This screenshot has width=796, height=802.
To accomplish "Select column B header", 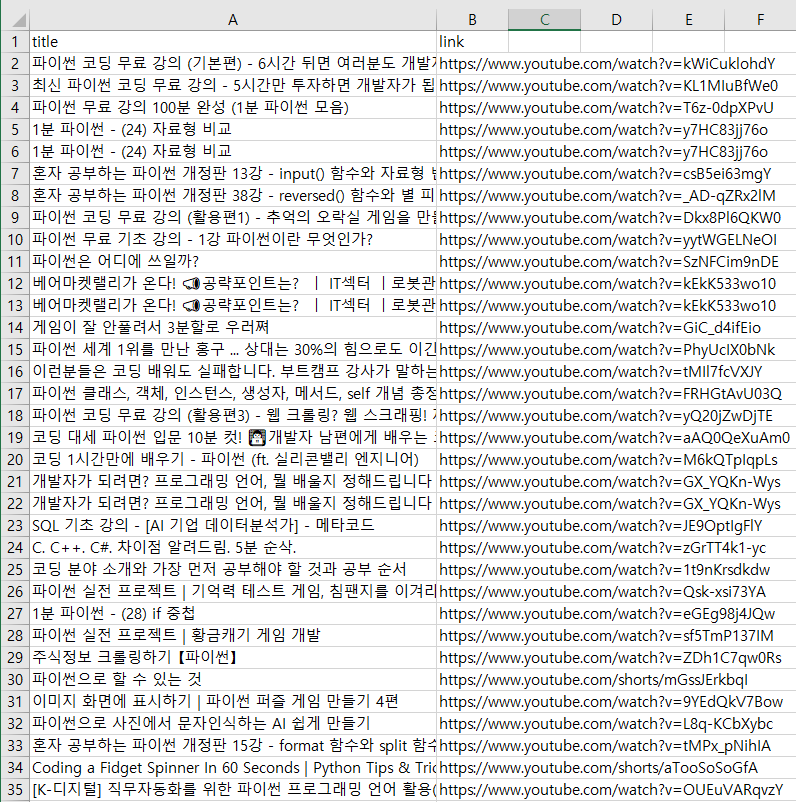I will pyautogui.click(x=472, y=19).
